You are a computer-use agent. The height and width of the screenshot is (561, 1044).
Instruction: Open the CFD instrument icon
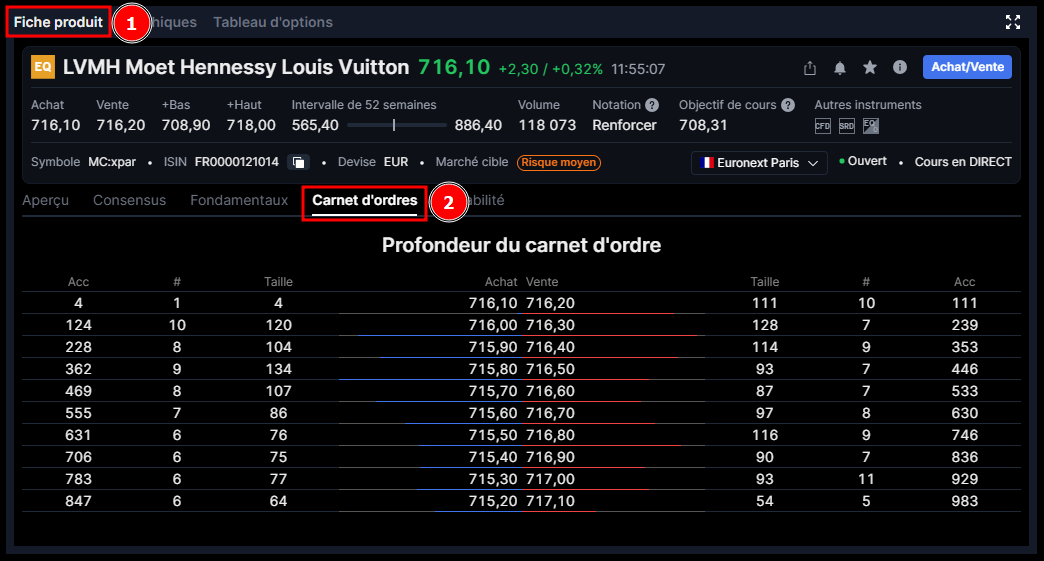pos(823,126)
